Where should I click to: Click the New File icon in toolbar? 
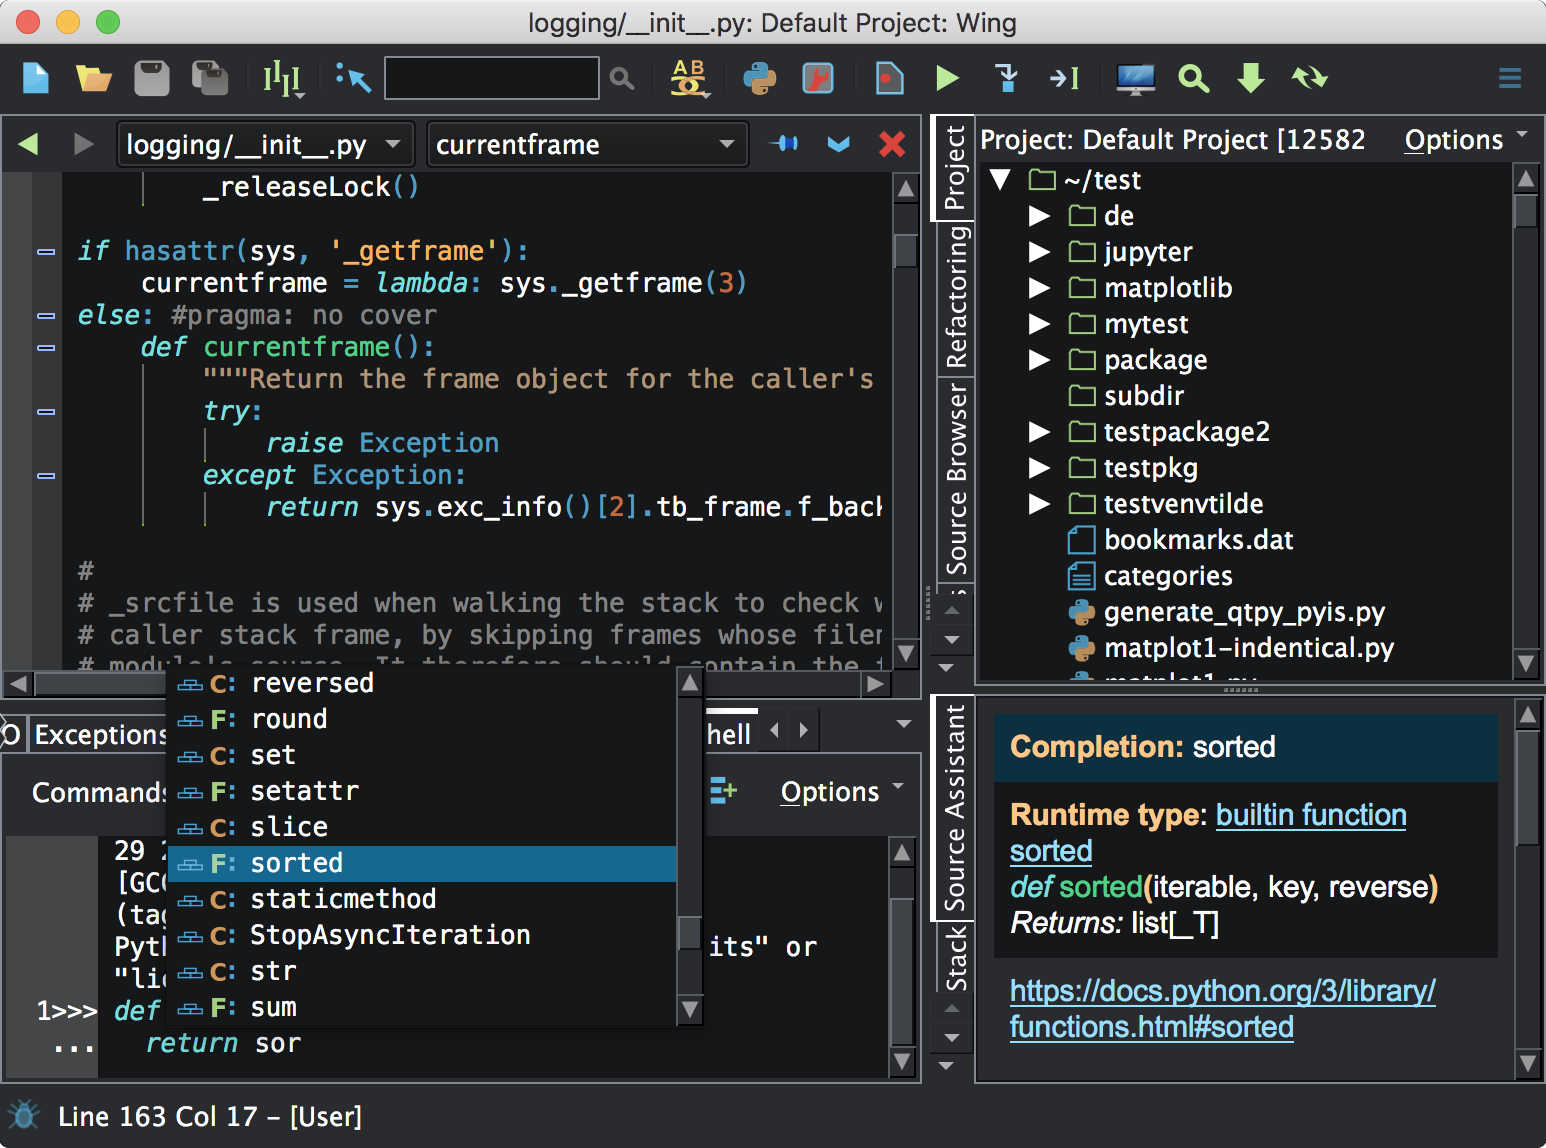point(36,78)
